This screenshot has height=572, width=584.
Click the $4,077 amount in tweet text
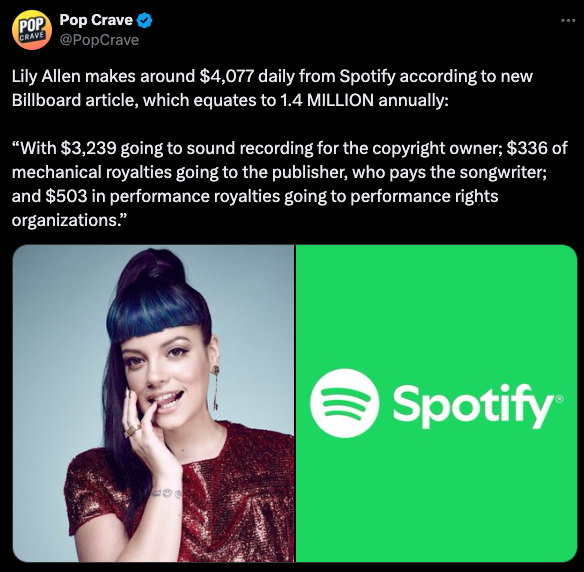(227, 76)
